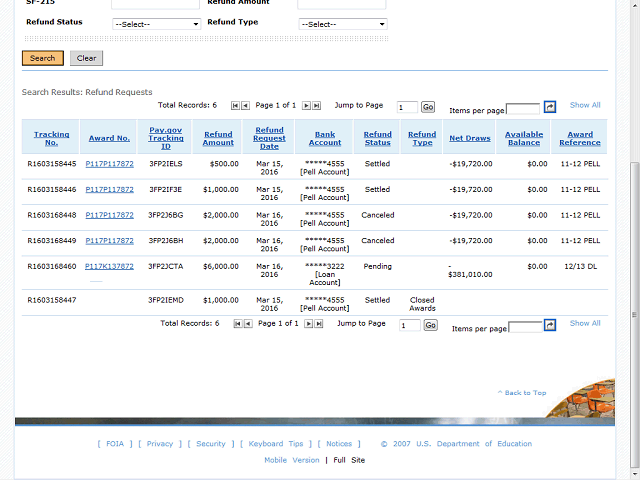Click previous page icon in top pagination
640x480 pixels.
[x=245, y=105]
